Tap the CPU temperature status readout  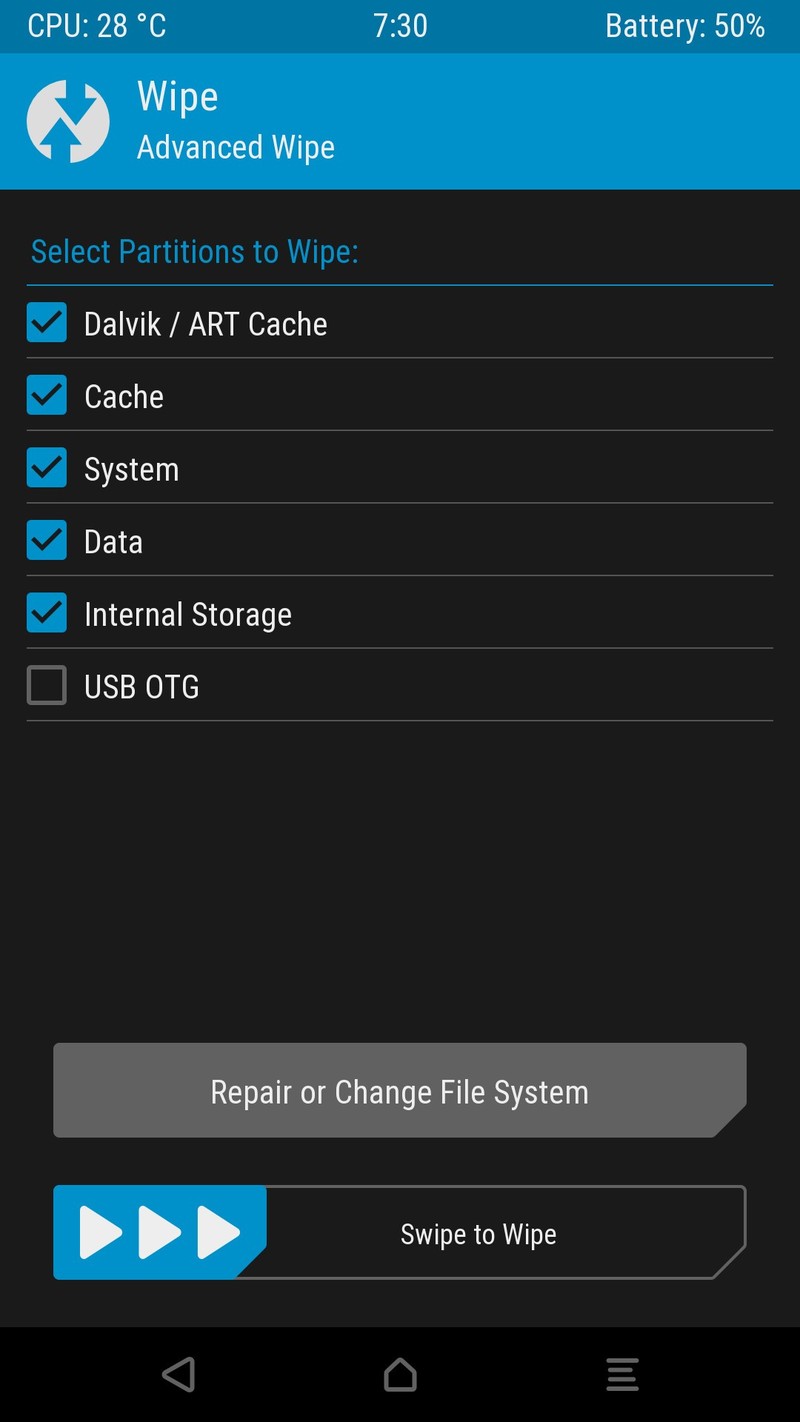pyautogui.click(x=97, y=26)
